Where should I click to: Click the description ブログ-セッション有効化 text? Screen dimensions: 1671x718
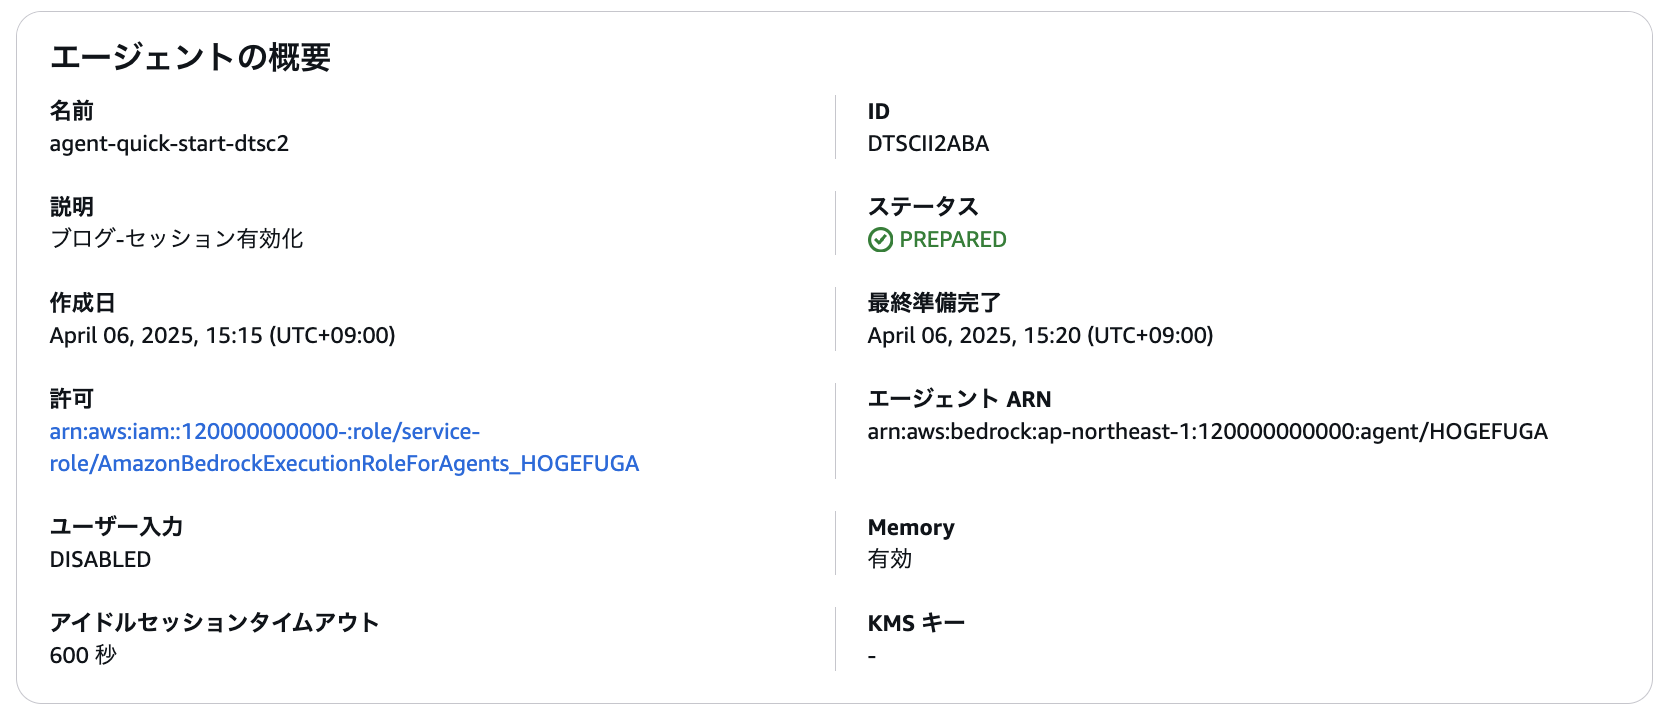[x=176, y=239]
